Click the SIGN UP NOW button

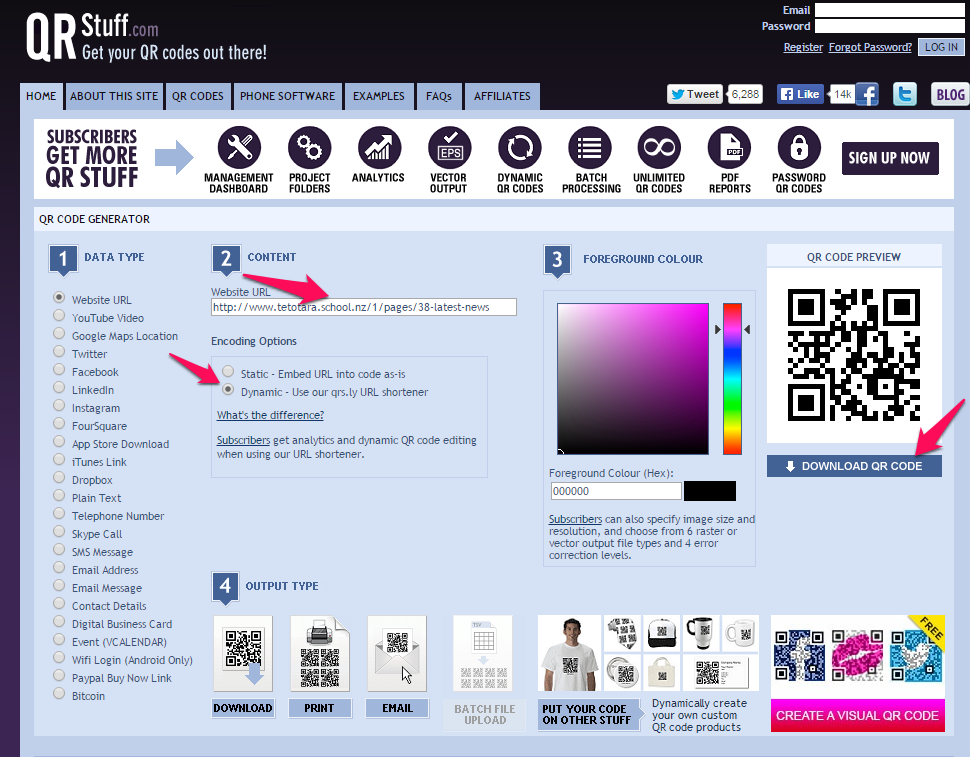[890, 158]
